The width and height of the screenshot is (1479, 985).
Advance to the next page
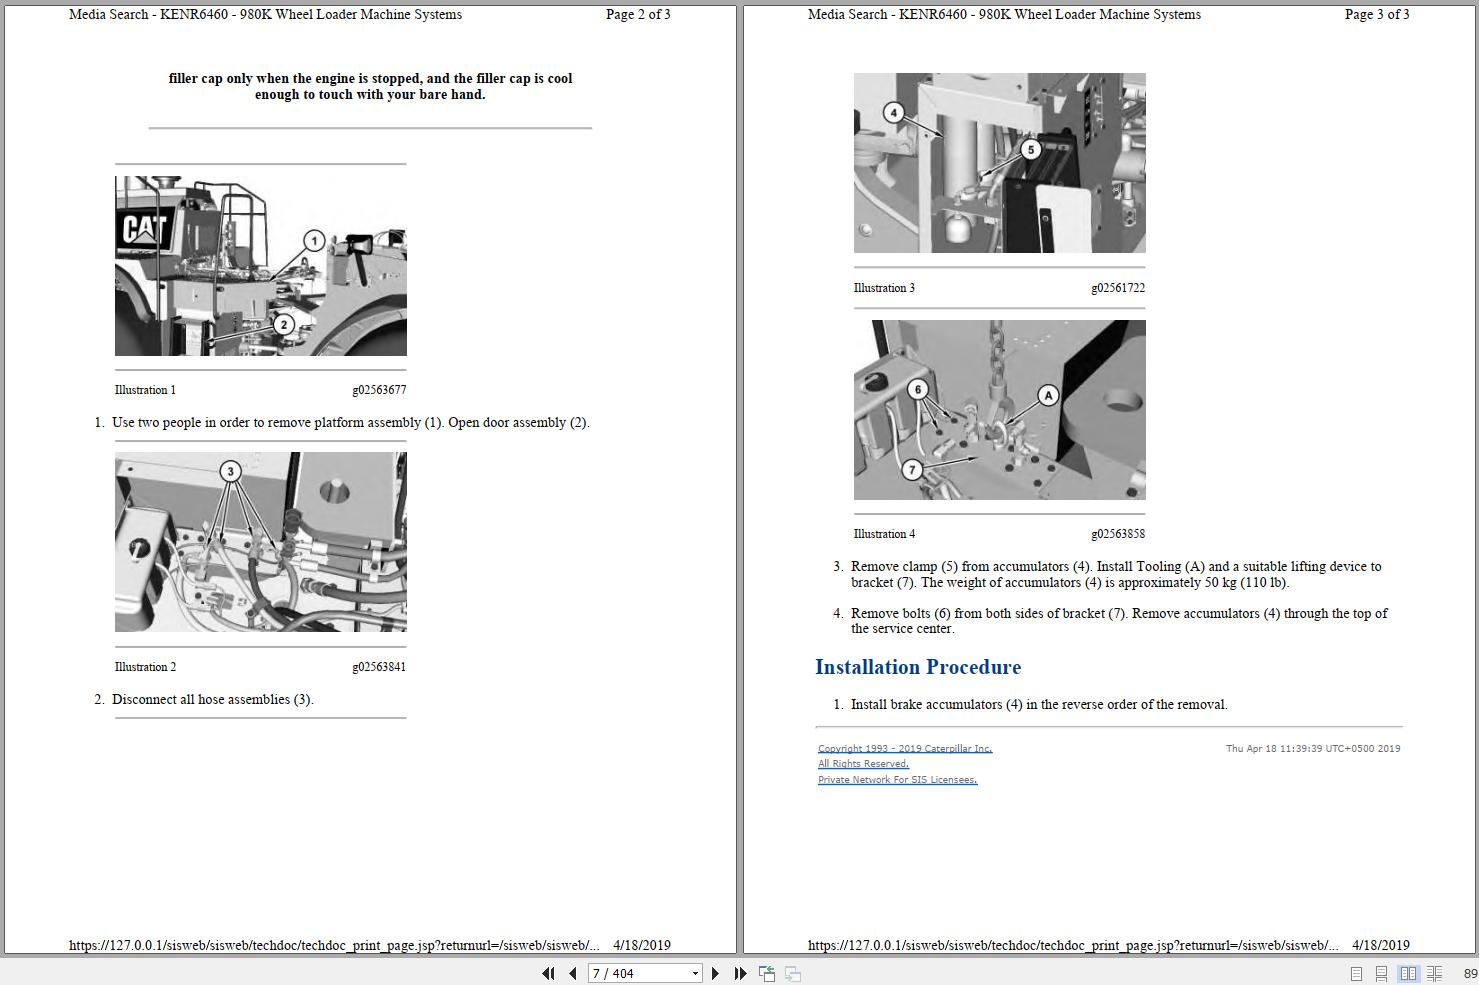coord(715,972)
